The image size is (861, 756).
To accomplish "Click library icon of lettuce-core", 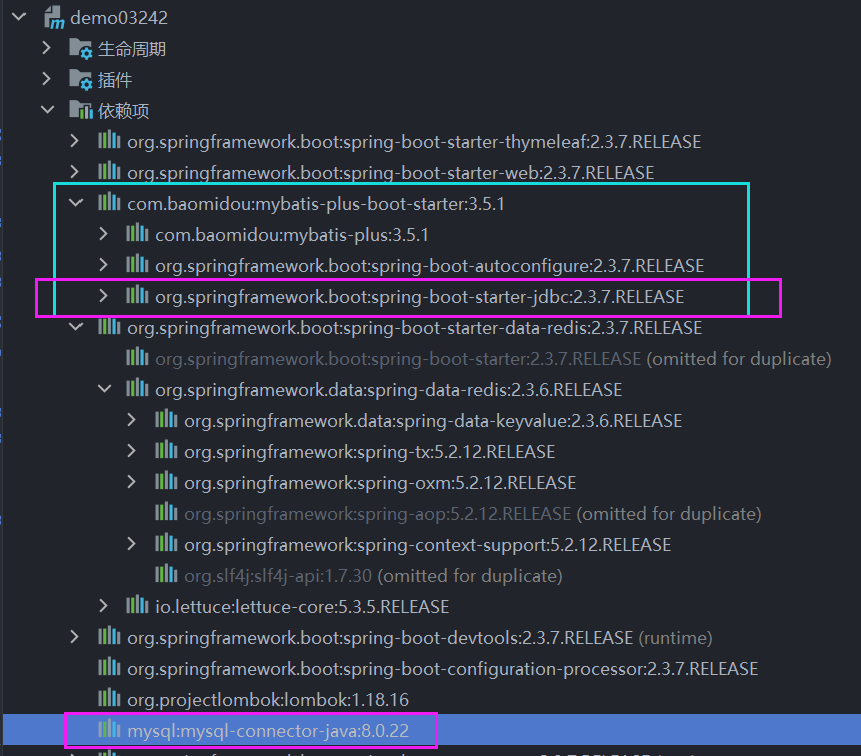I will tap(137, 605).
